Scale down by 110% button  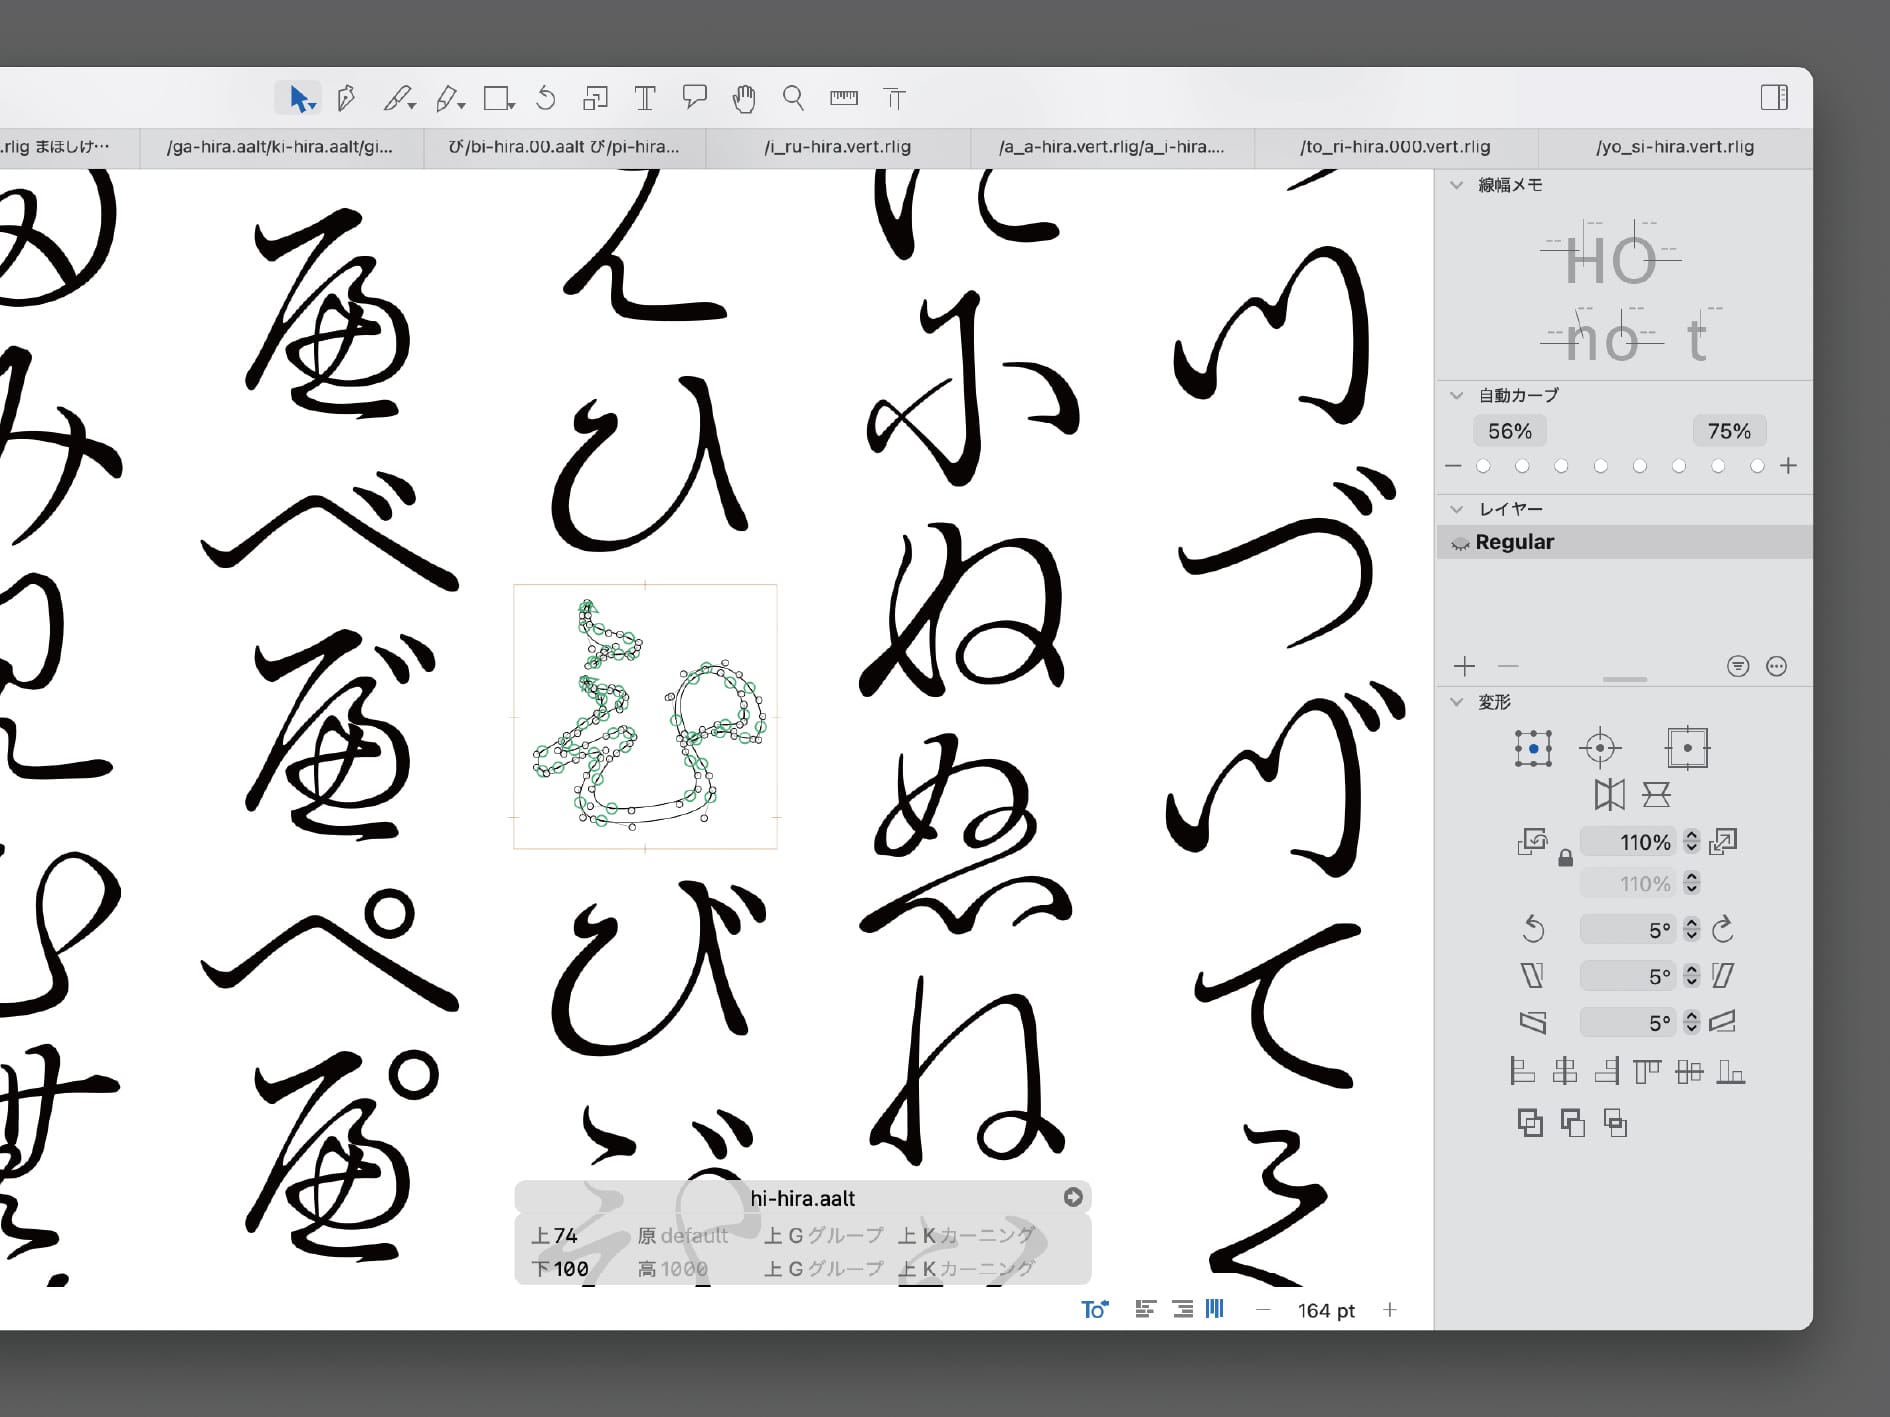pos(1531,842)
